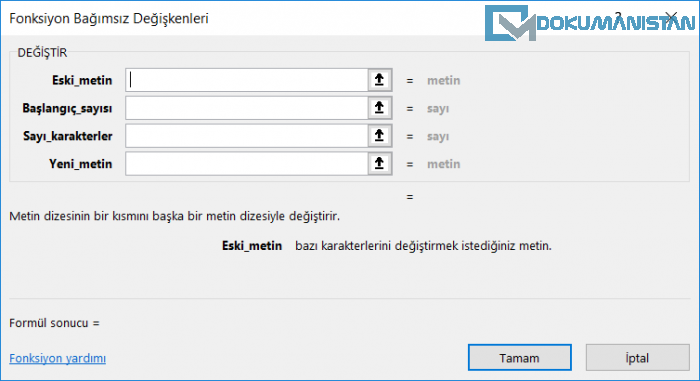
Task: Click the 'Fonksiyon Bağımsız Değişkenleri' dialog title
Action: tap(109, 18)
